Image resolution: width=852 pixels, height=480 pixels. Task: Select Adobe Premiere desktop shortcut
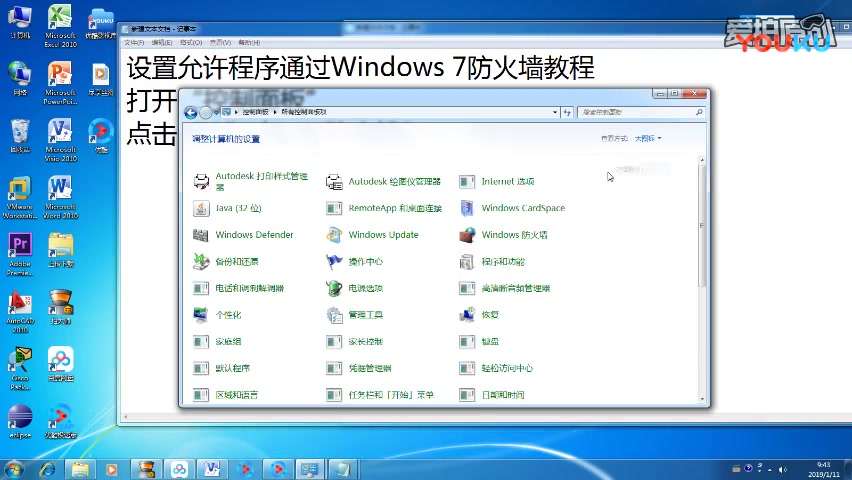coord(20,254)
